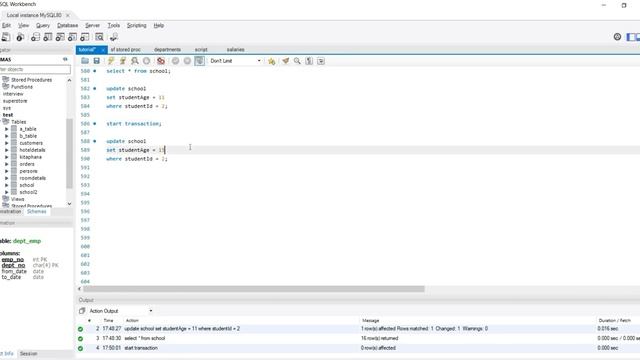Execute statement under cursor lightning icon
This screenshot has width=640, height=360.
coord(122,61)
